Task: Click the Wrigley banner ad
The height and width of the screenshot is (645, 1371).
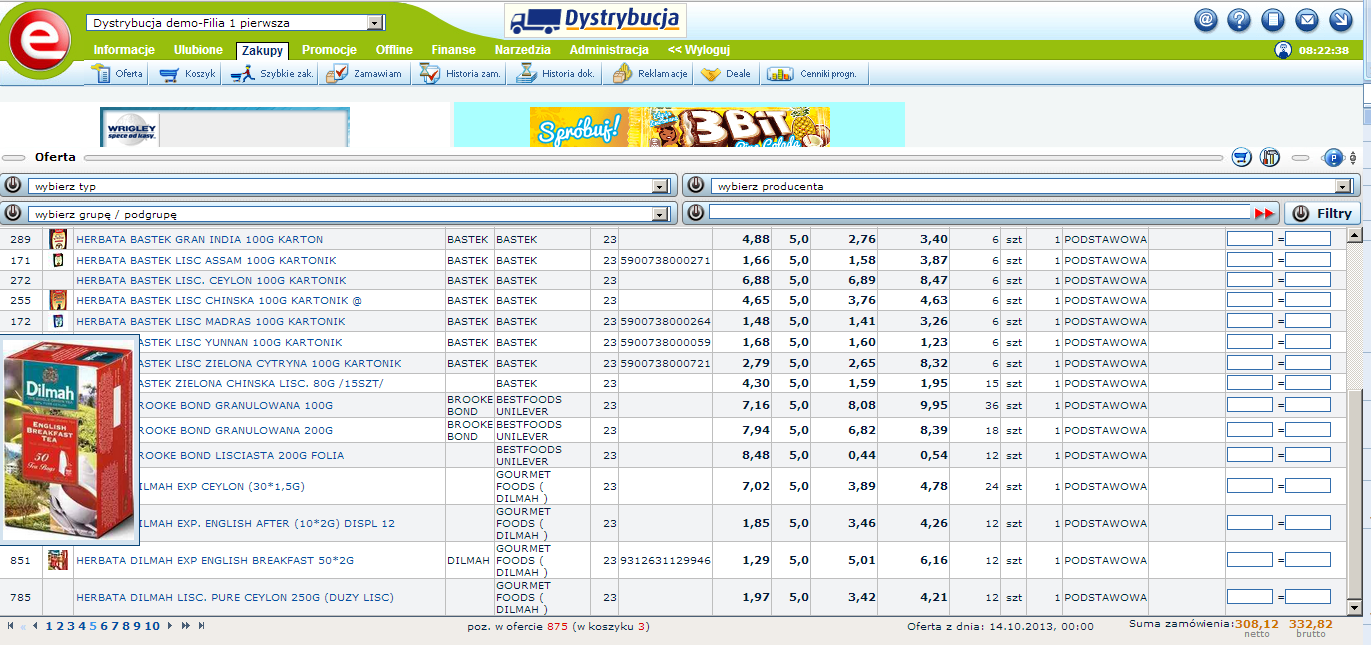Action: click(x=225, y=127)
